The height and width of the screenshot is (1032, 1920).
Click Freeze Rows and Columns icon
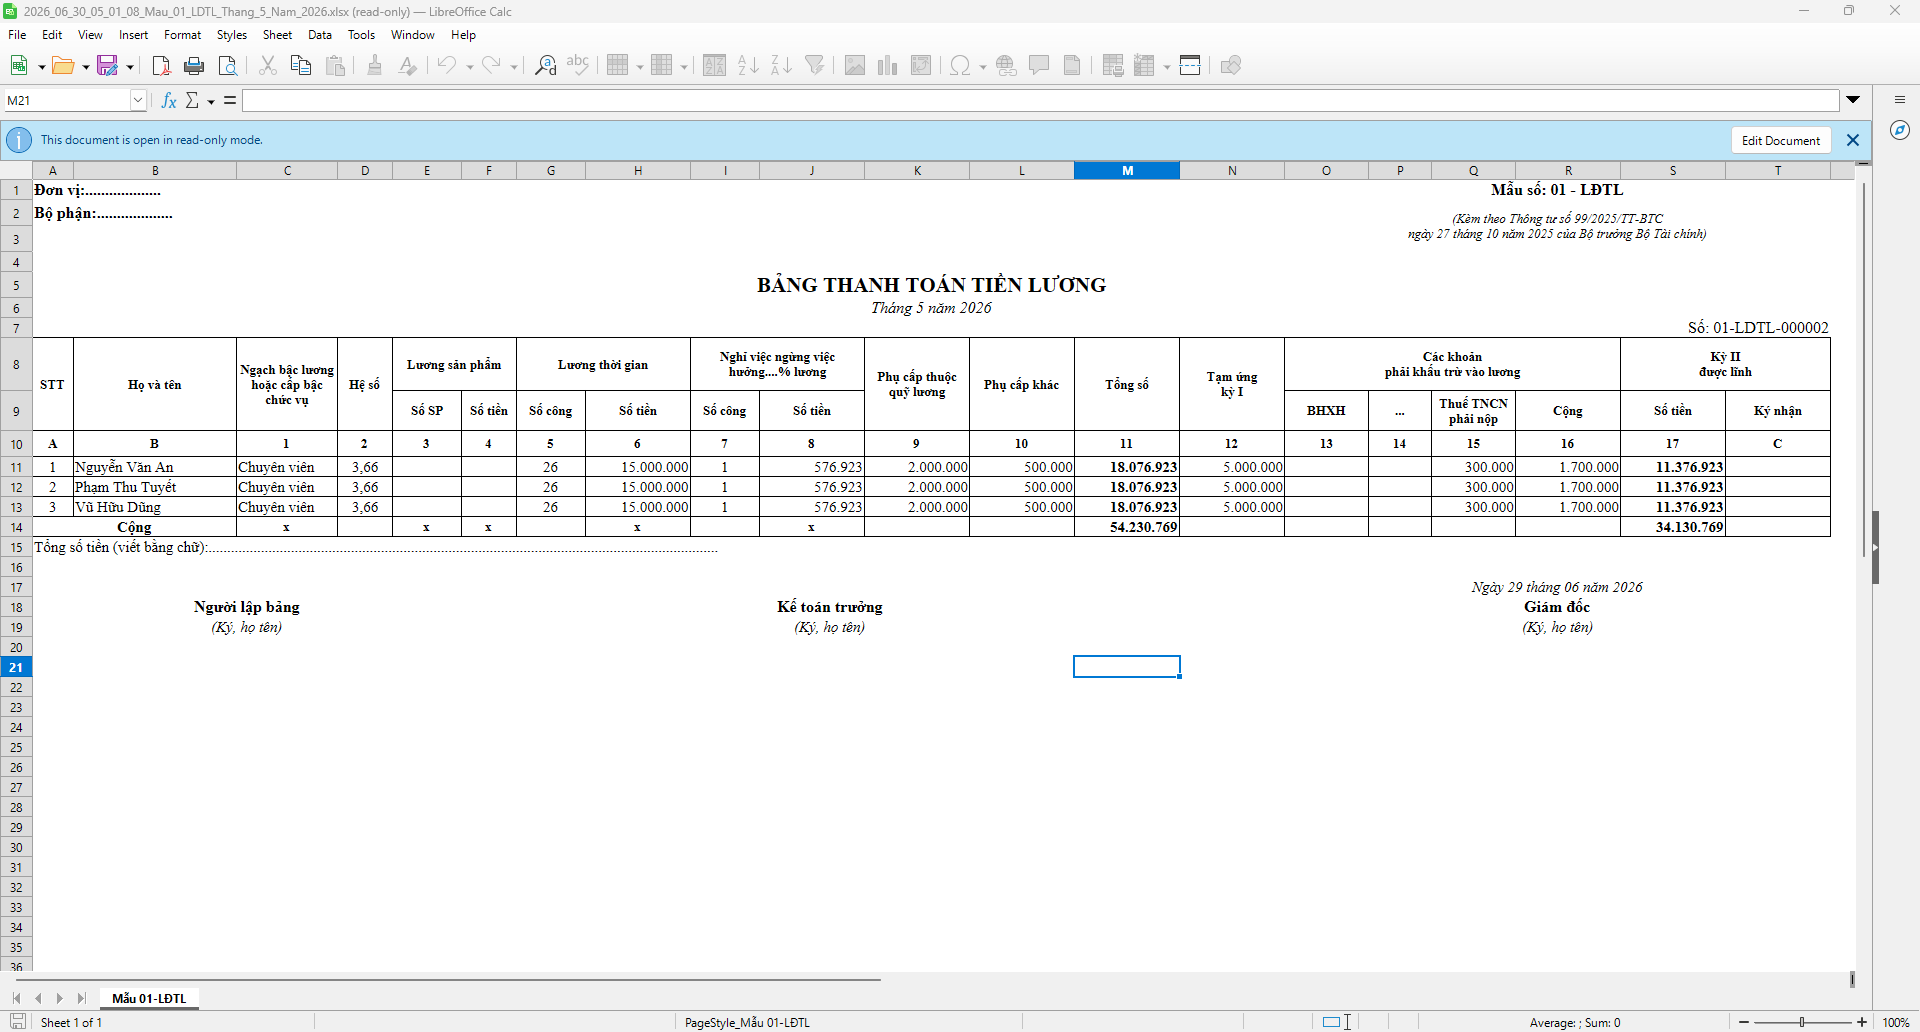[x=1146, y=66]
